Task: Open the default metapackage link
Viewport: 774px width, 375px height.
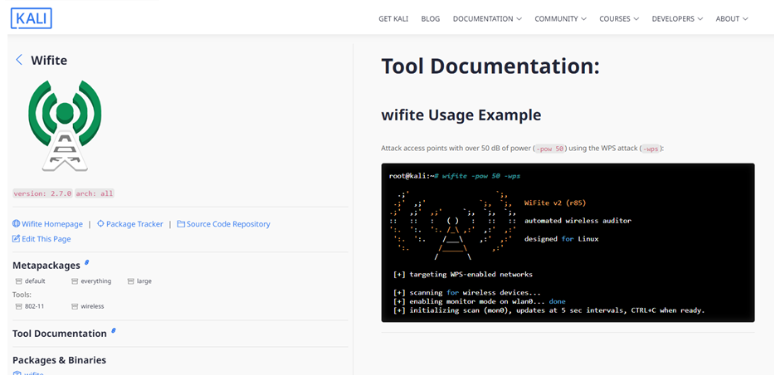Action: pyautogui.click(x=35, y=281)
